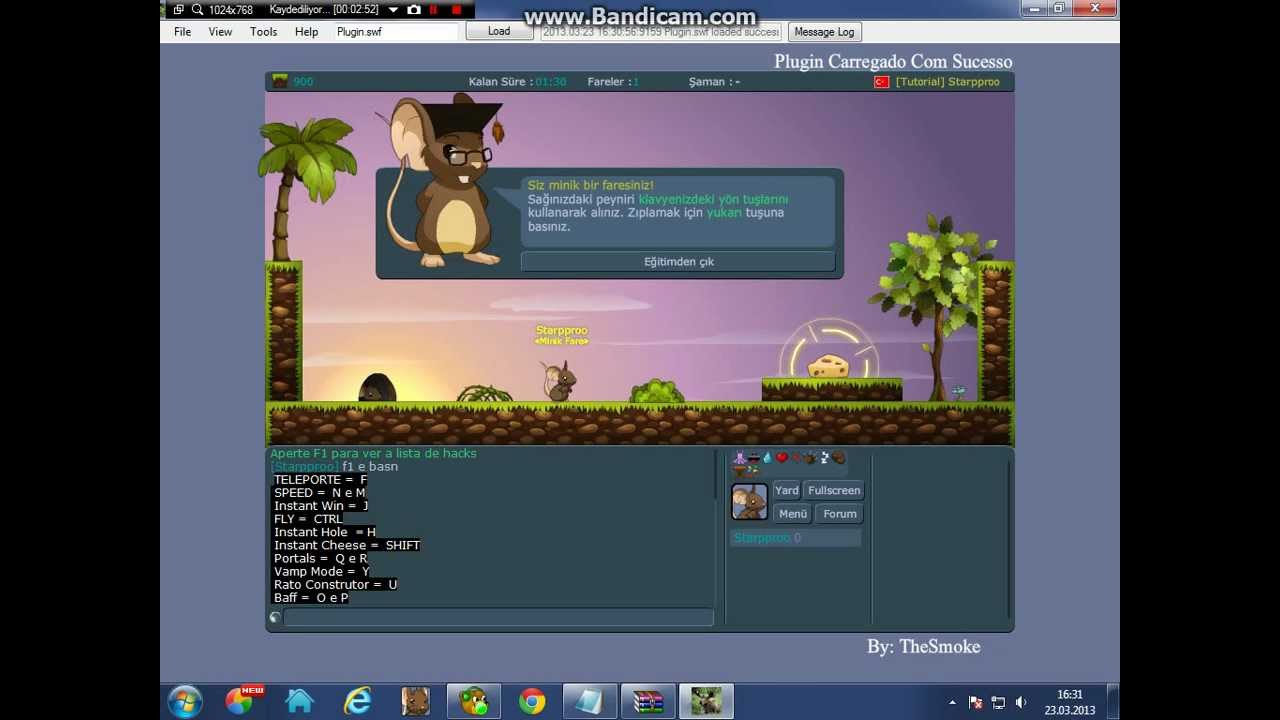
Task: Click the network tray icon
Action: coord(998,702)
